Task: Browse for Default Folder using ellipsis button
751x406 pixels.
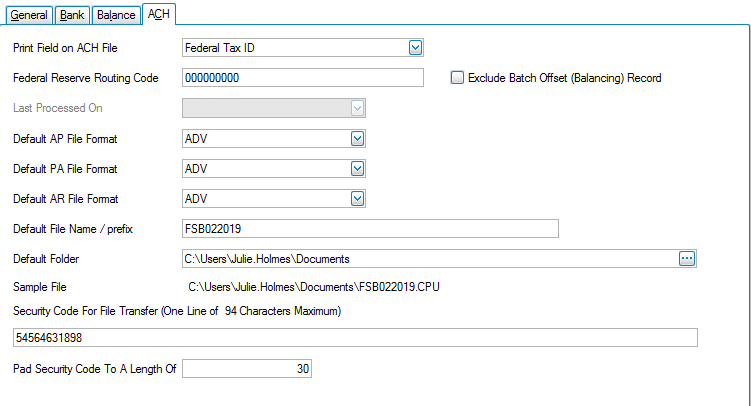Action: pos(686,259)
